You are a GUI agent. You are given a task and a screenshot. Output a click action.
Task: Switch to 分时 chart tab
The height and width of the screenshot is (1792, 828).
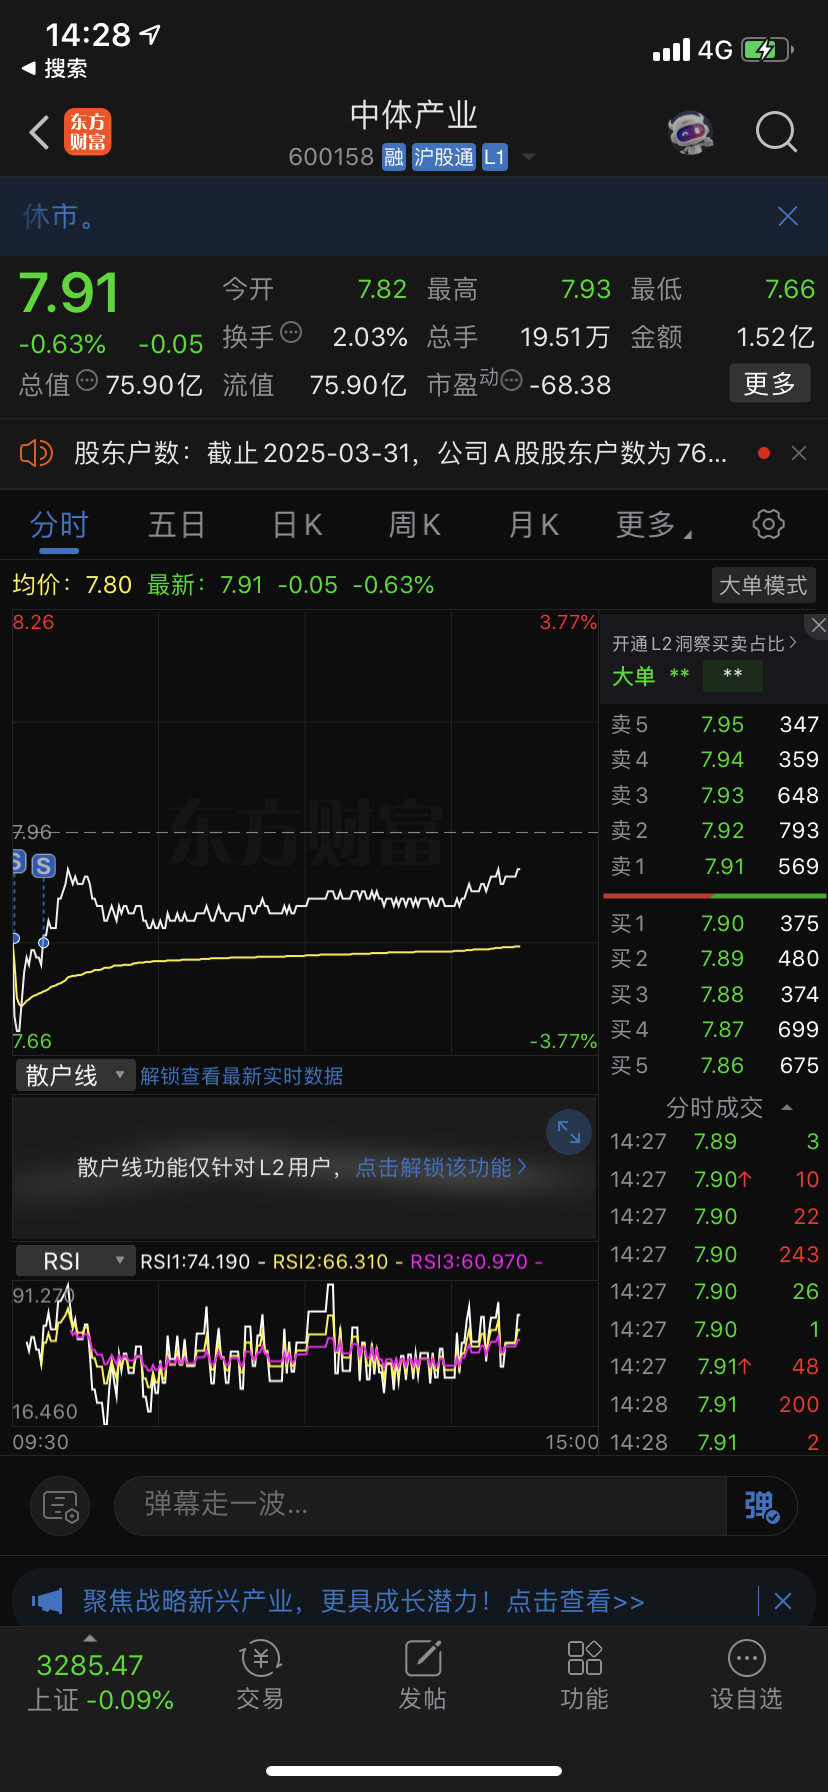59,524
